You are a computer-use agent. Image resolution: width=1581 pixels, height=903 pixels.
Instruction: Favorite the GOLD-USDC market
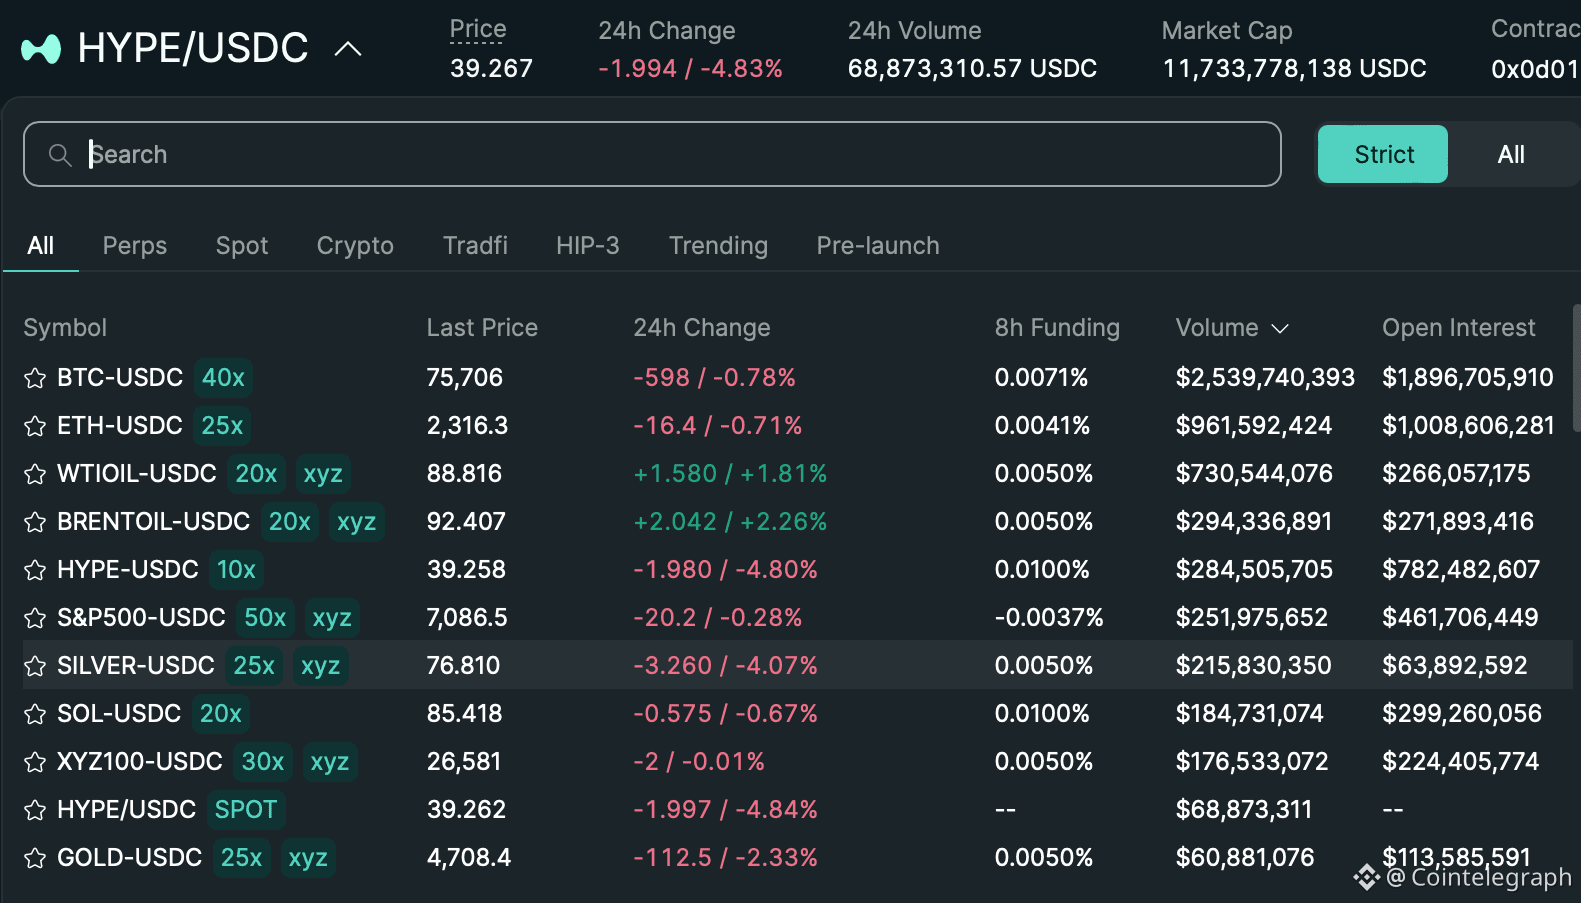(x=35, y=858)
